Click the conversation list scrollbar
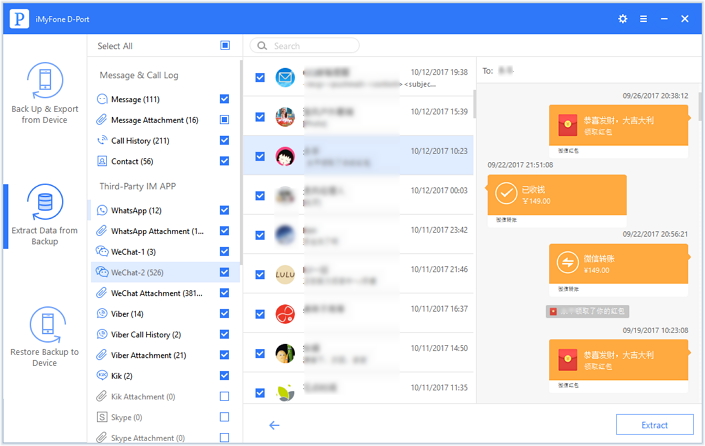 coord(474,103)
